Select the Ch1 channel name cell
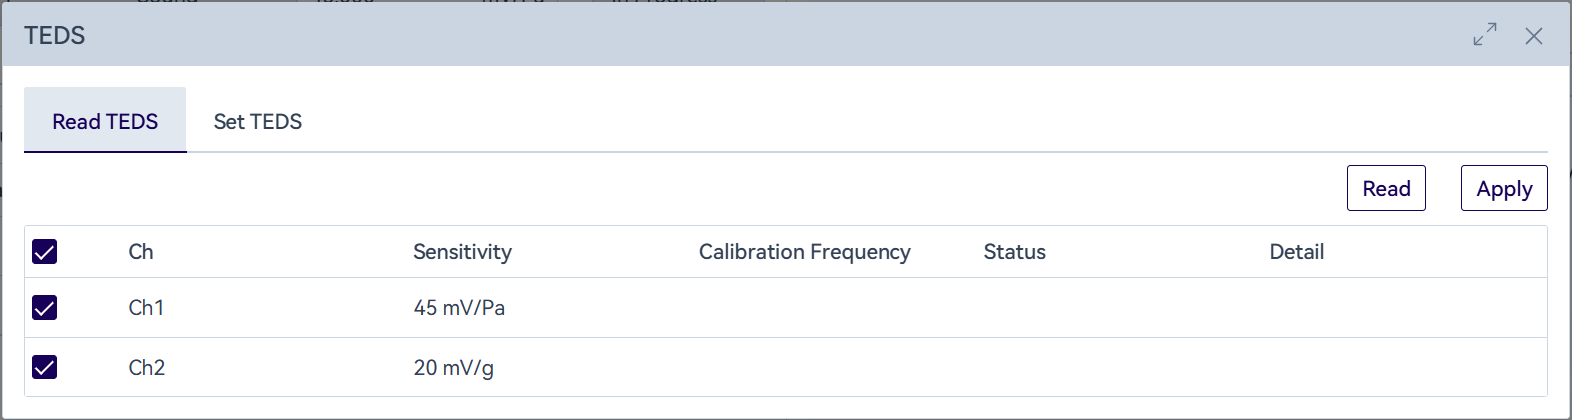 pyautogui.click(x=146, y=308)
